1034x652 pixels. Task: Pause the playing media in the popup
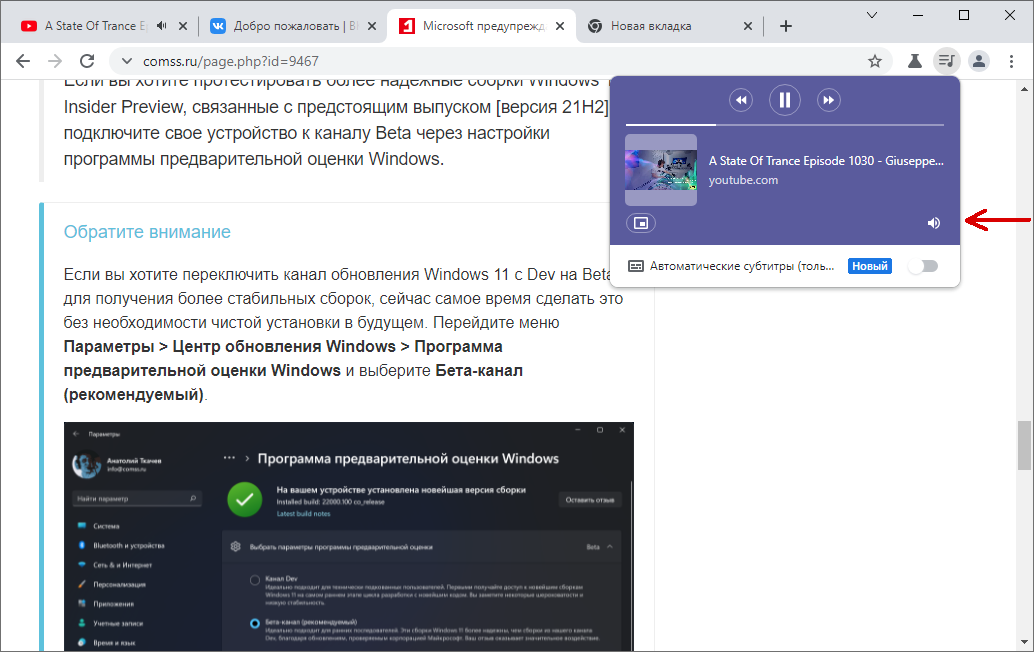tap(785, 100)
